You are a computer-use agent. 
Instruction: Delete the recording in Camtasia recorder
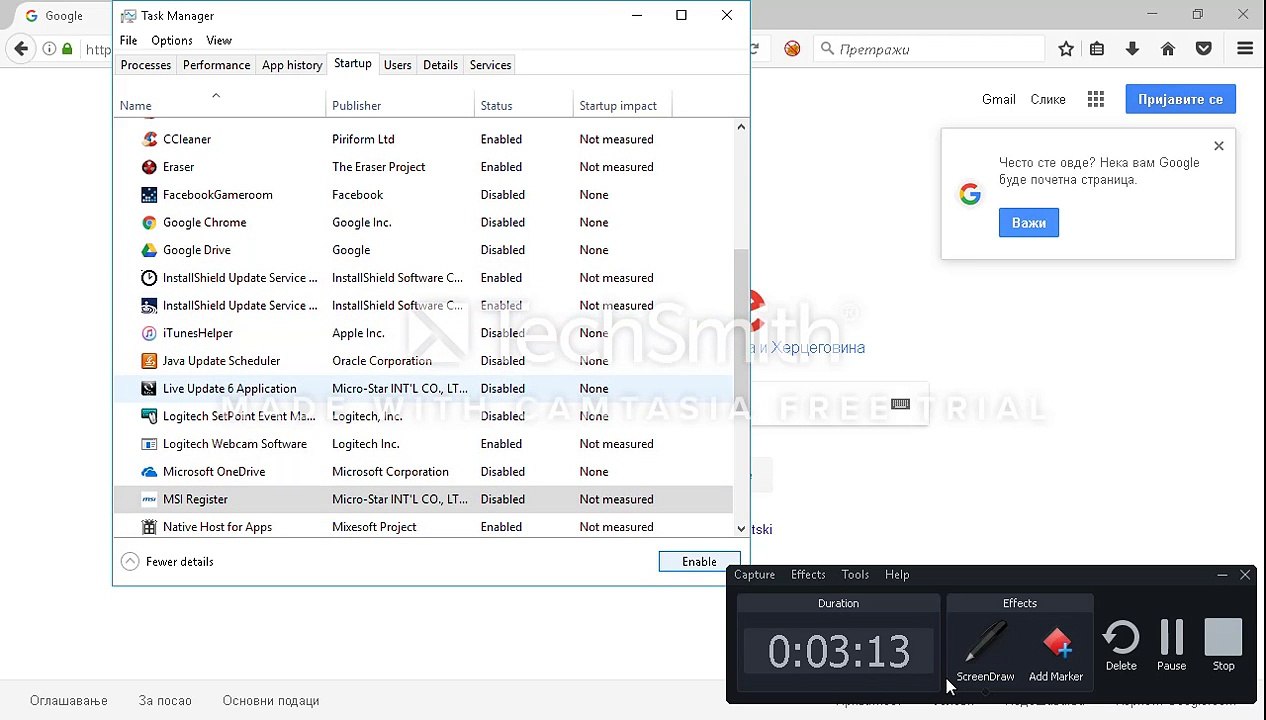[1121, 645]
